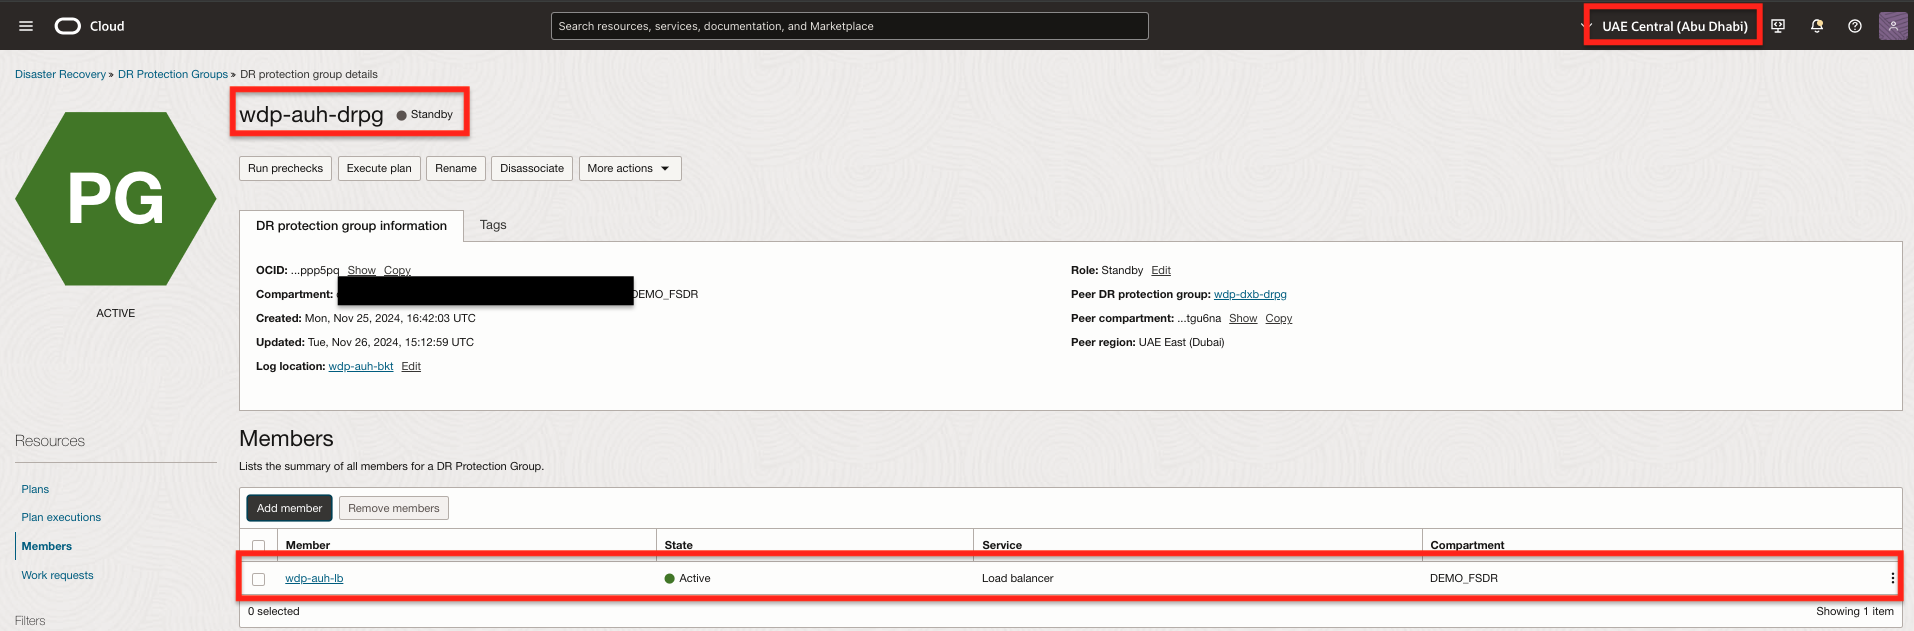Copy the OCID value

[397, 270]
